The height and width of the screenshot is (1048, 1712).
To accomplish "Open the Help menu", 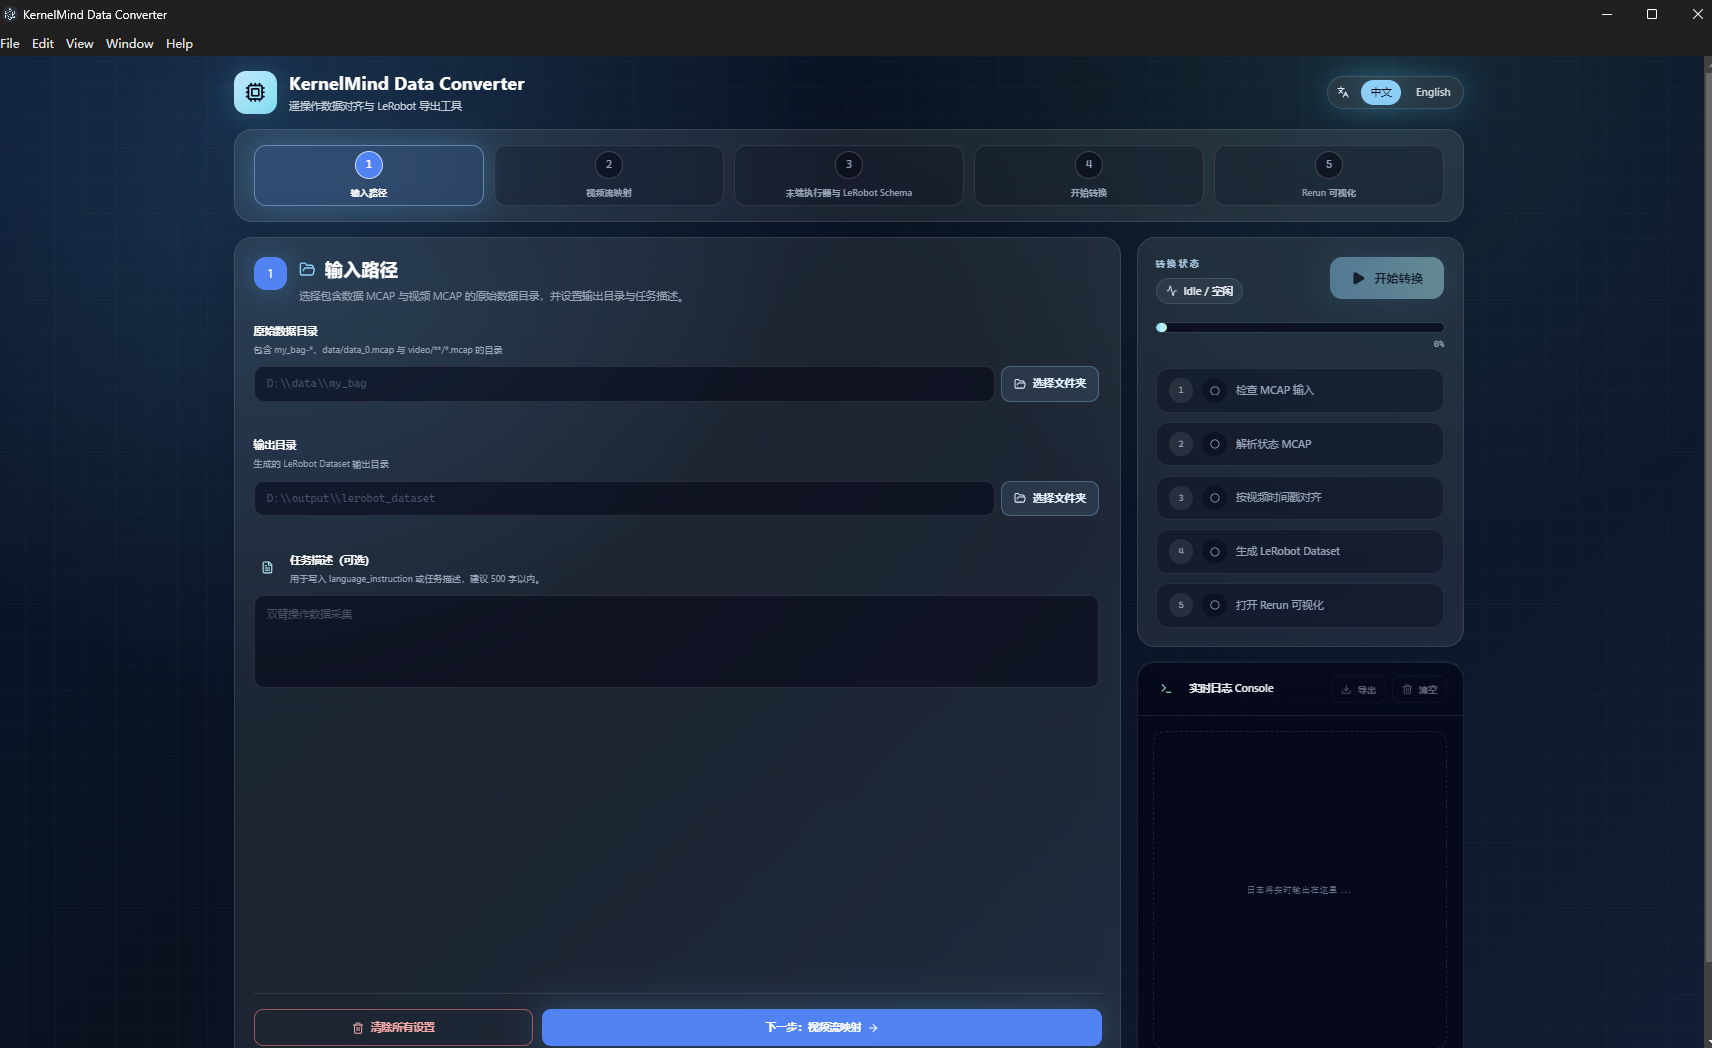I will coord(180,43).
